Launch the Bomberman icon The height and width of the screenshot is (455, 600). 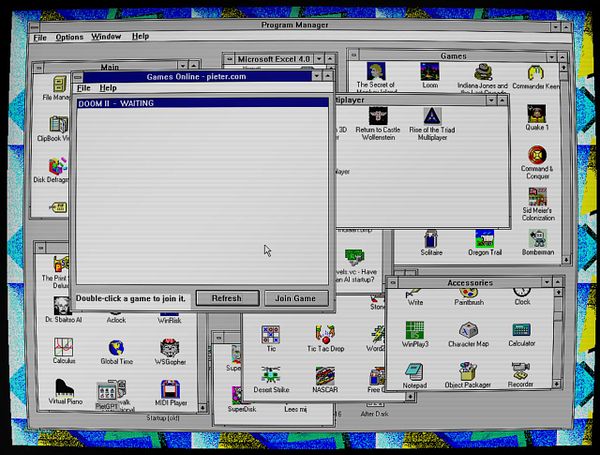click(538, 238)
